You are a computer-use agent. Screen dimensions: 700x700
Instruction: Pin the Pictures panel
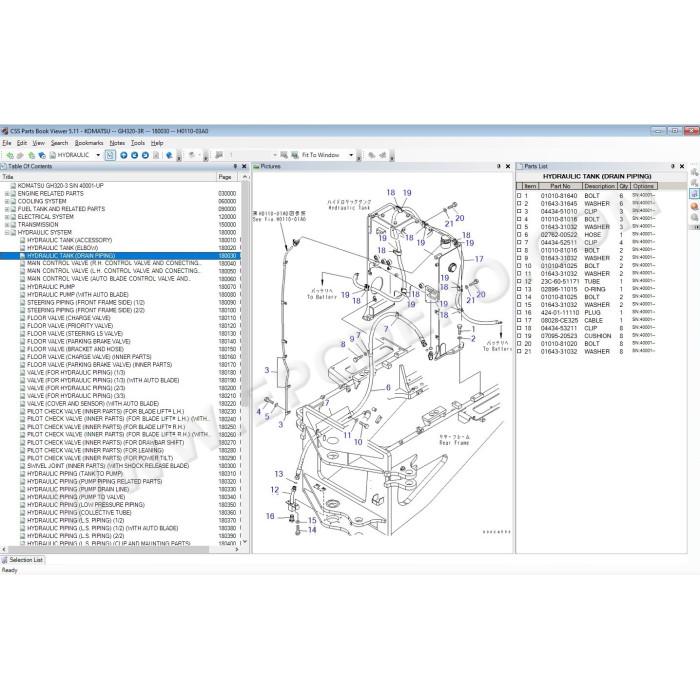[499, 166]
